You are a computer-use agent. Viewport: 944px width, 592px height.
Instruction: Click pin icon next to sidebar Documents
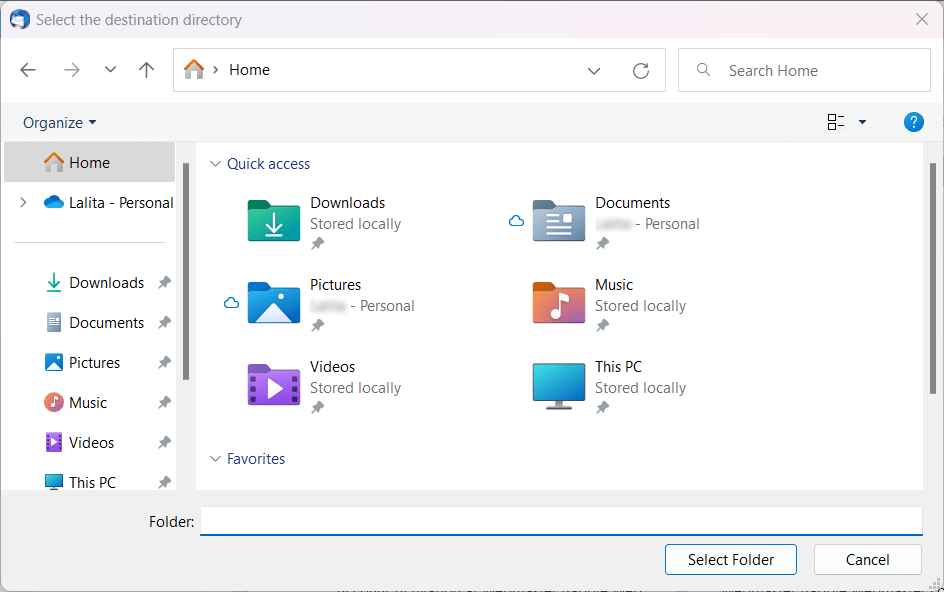click(x=164, y=323)
